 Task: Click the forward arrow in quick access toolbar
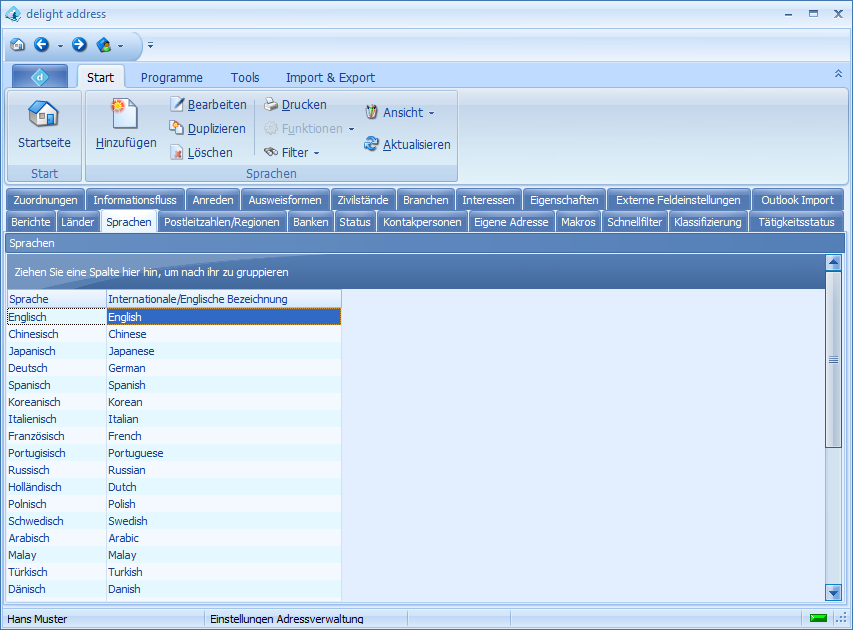coord(79,45)
